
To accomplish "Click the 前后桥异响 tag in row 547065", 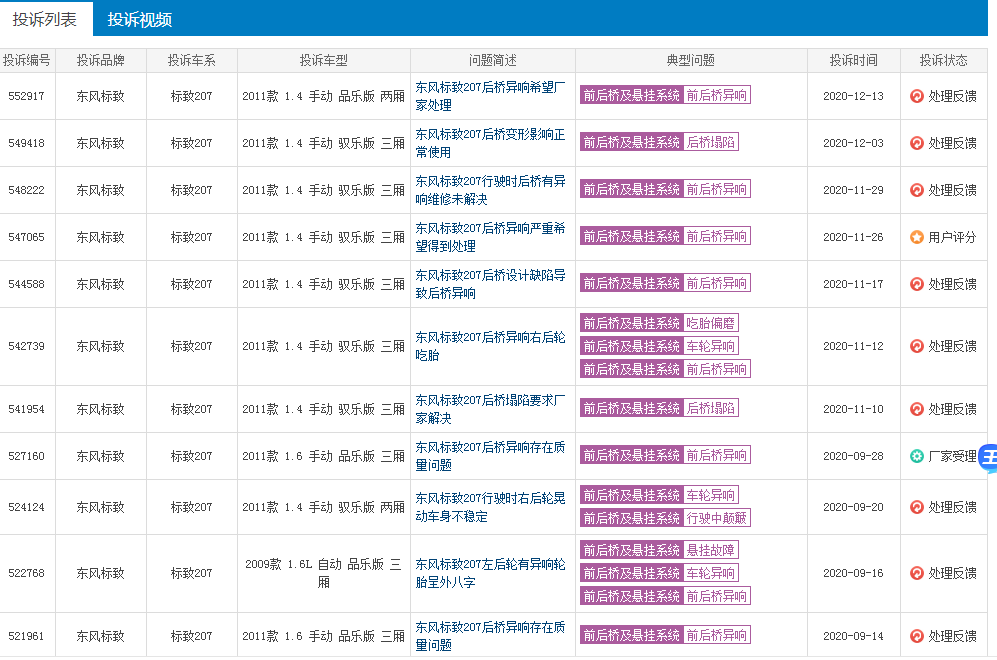I will click(x=717, y=236).
